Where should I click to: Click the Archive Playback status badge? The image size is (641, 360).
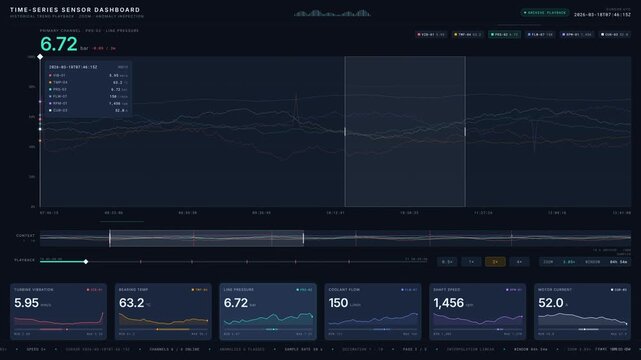[545, 13]
